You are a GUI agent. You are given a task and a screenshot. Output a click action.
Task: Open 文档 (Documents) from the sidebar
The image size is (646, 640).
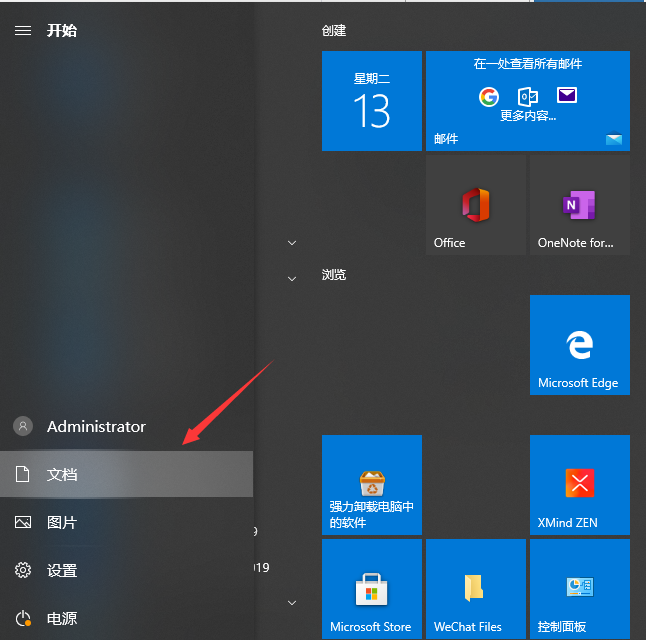(62, 474)
